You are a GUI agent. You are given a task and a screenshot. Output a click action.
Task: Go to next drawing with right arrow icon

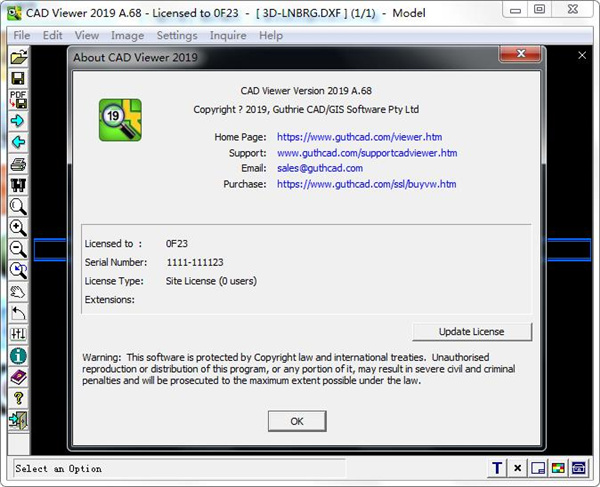(18, 121)
